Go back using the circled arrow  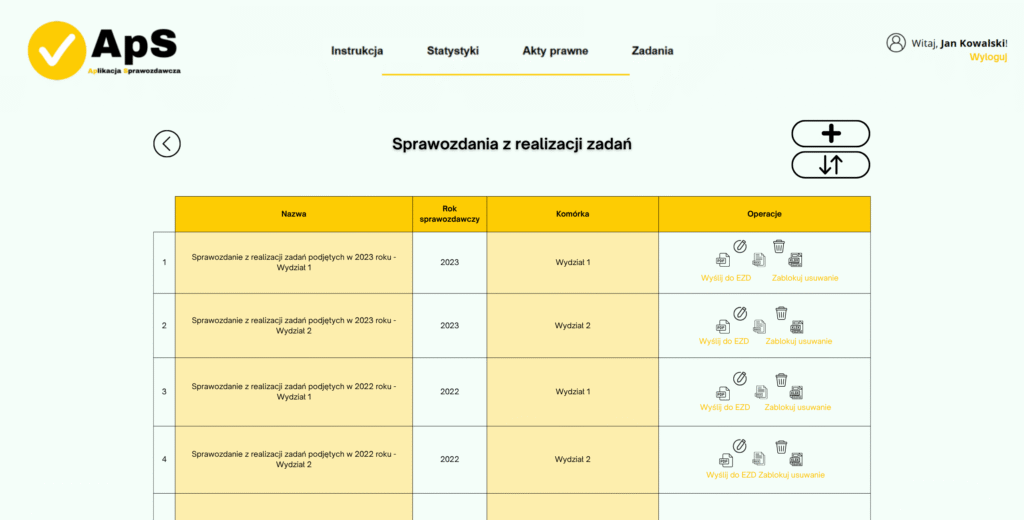(167, 144)
